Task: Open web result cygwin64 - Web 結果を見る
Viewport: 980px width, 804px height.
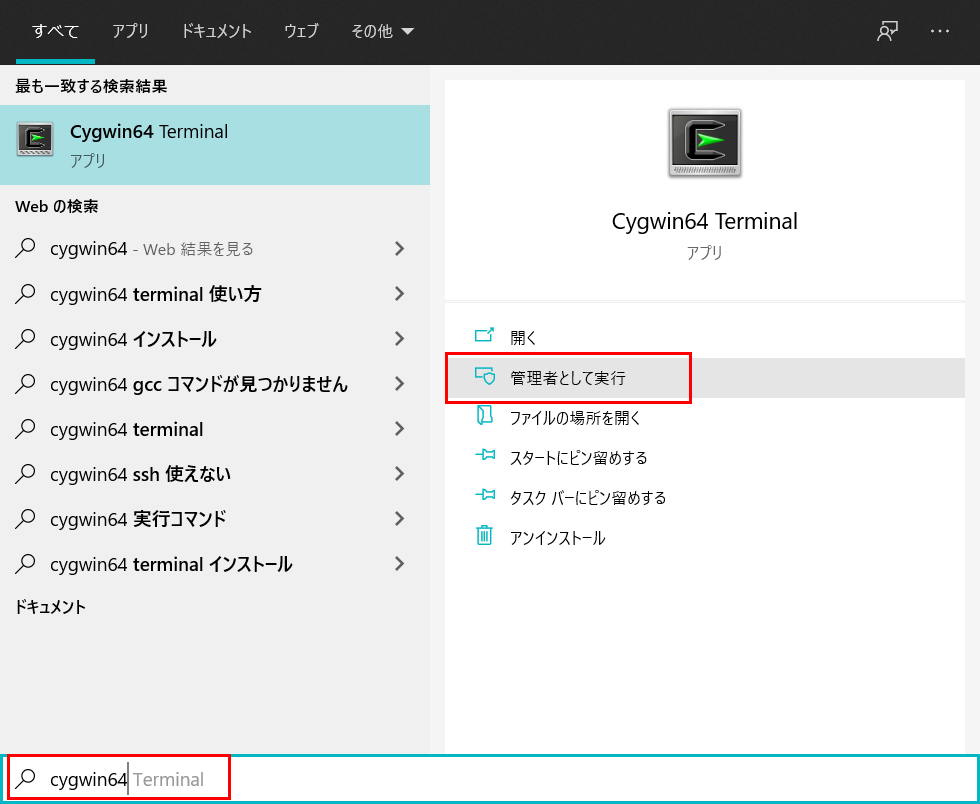Action: tap(215, 249)
